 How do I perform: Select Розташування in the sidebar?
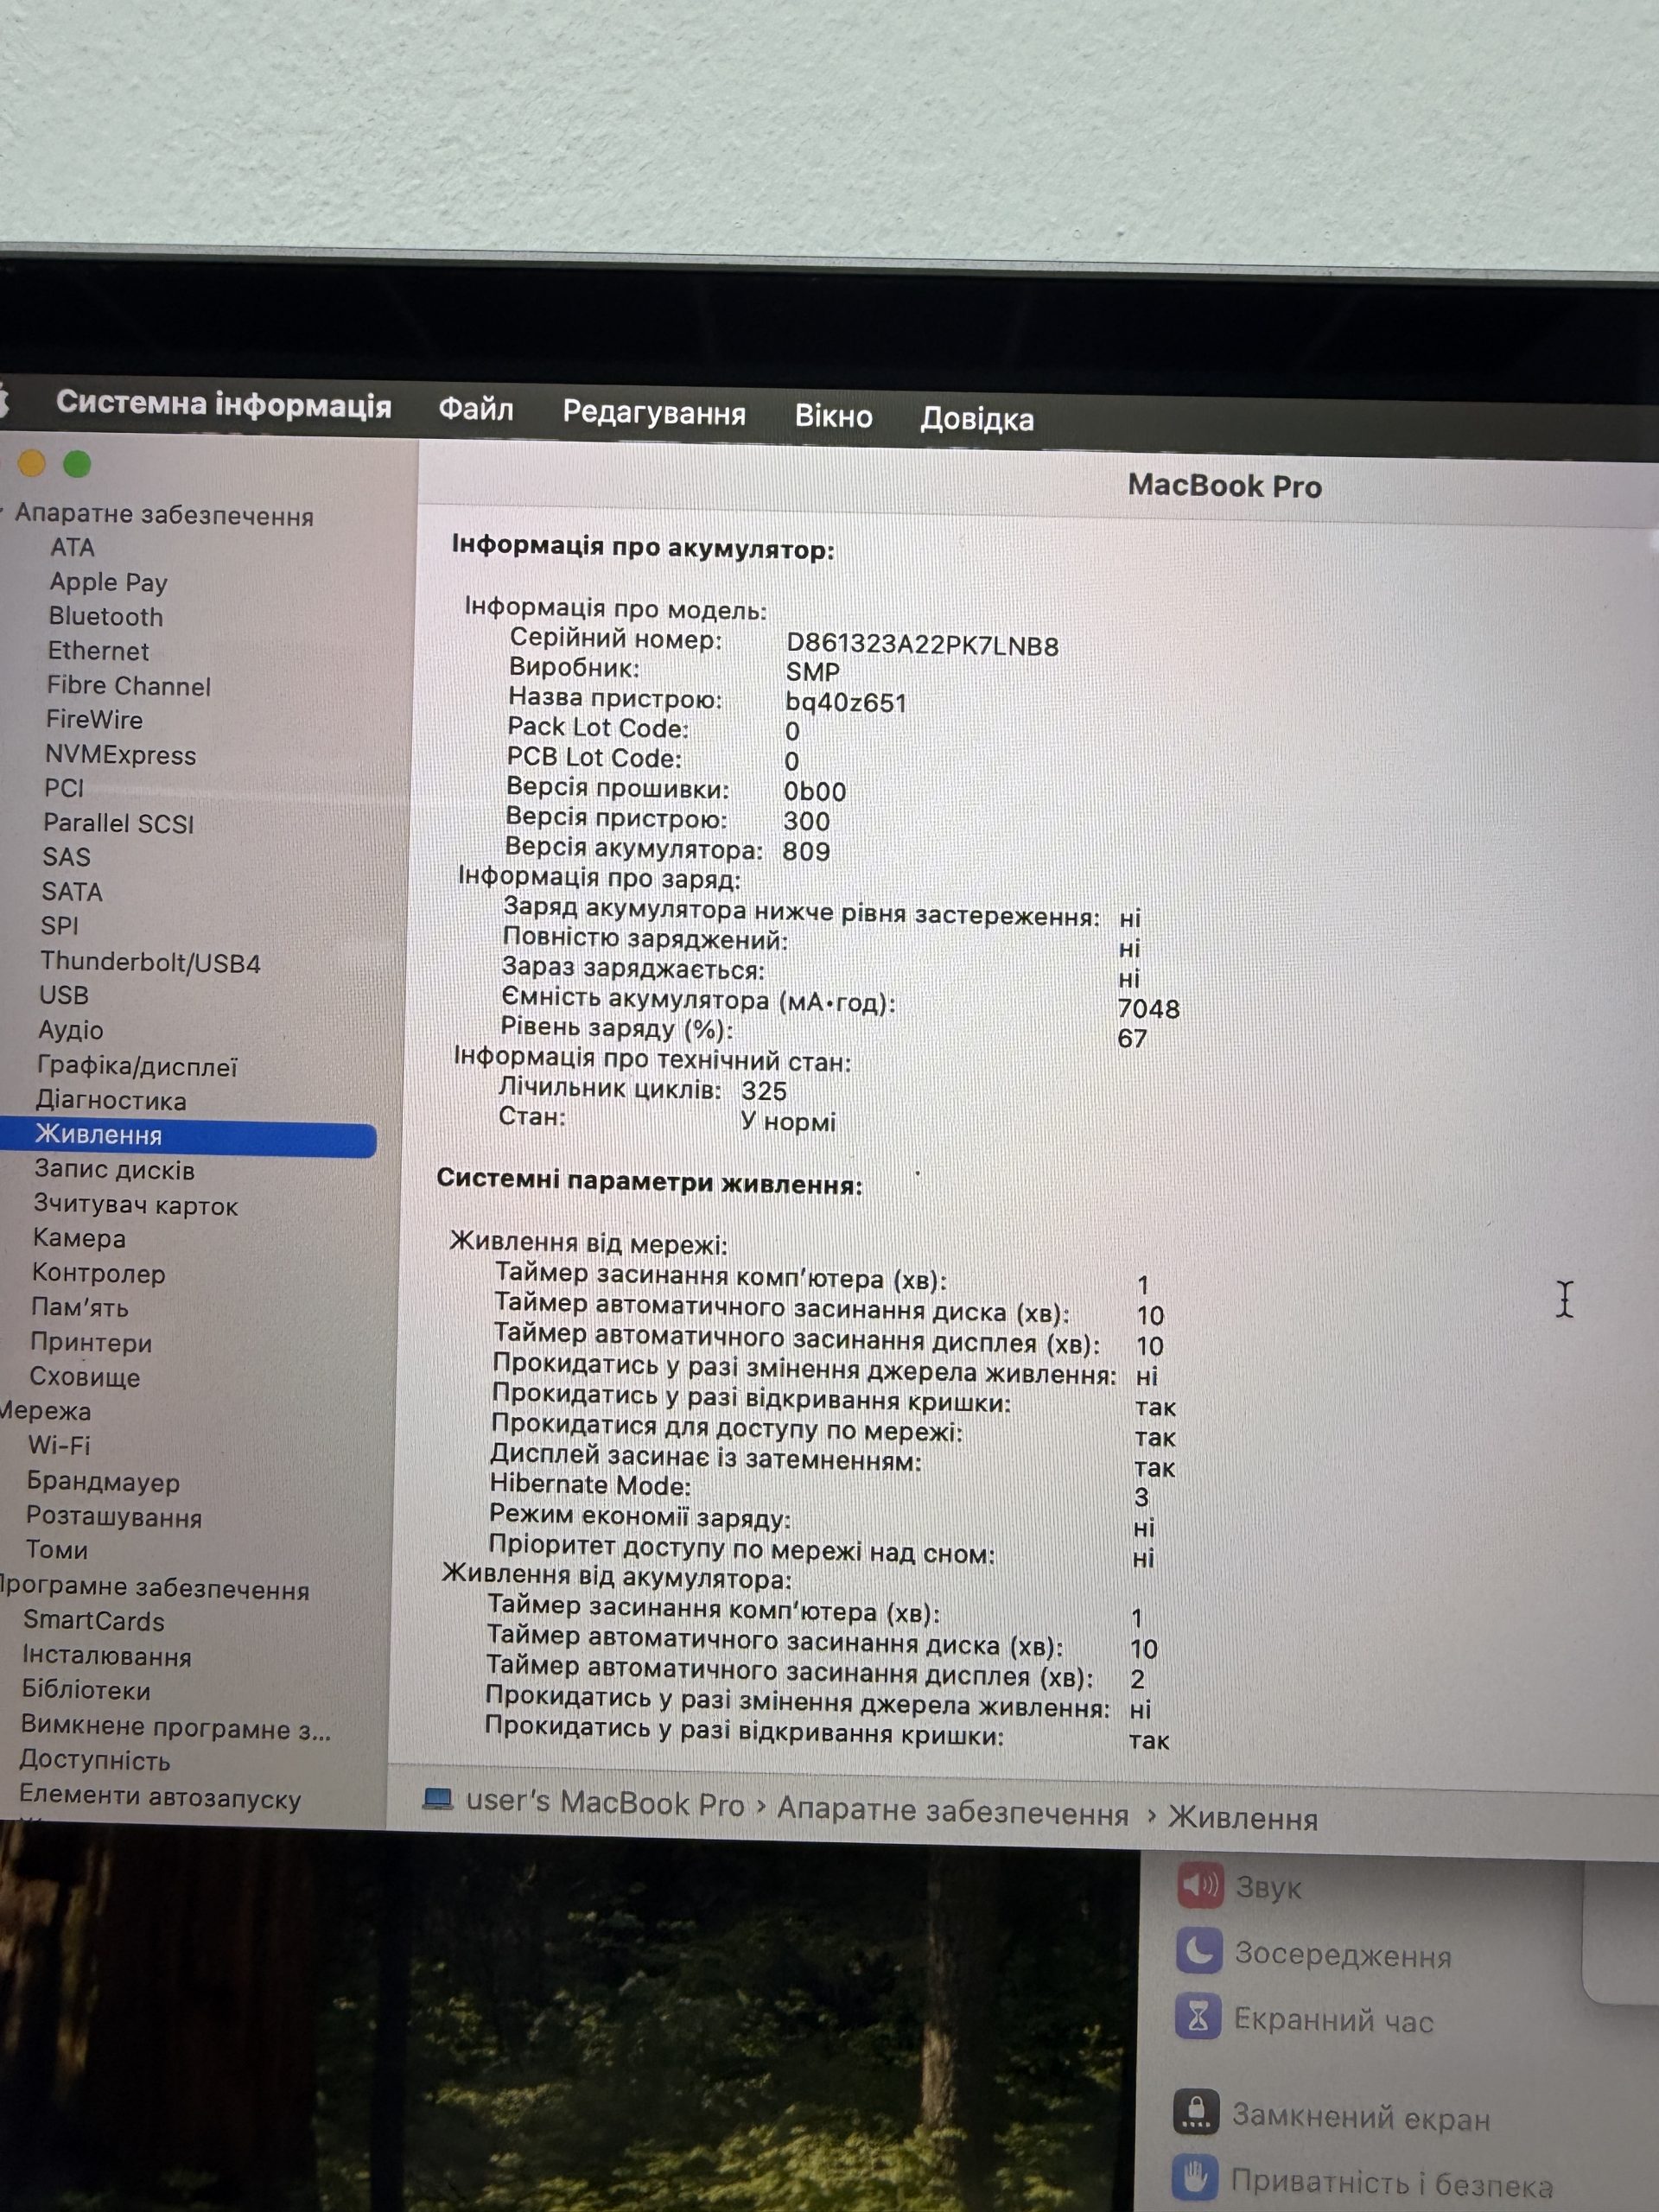114,1517
